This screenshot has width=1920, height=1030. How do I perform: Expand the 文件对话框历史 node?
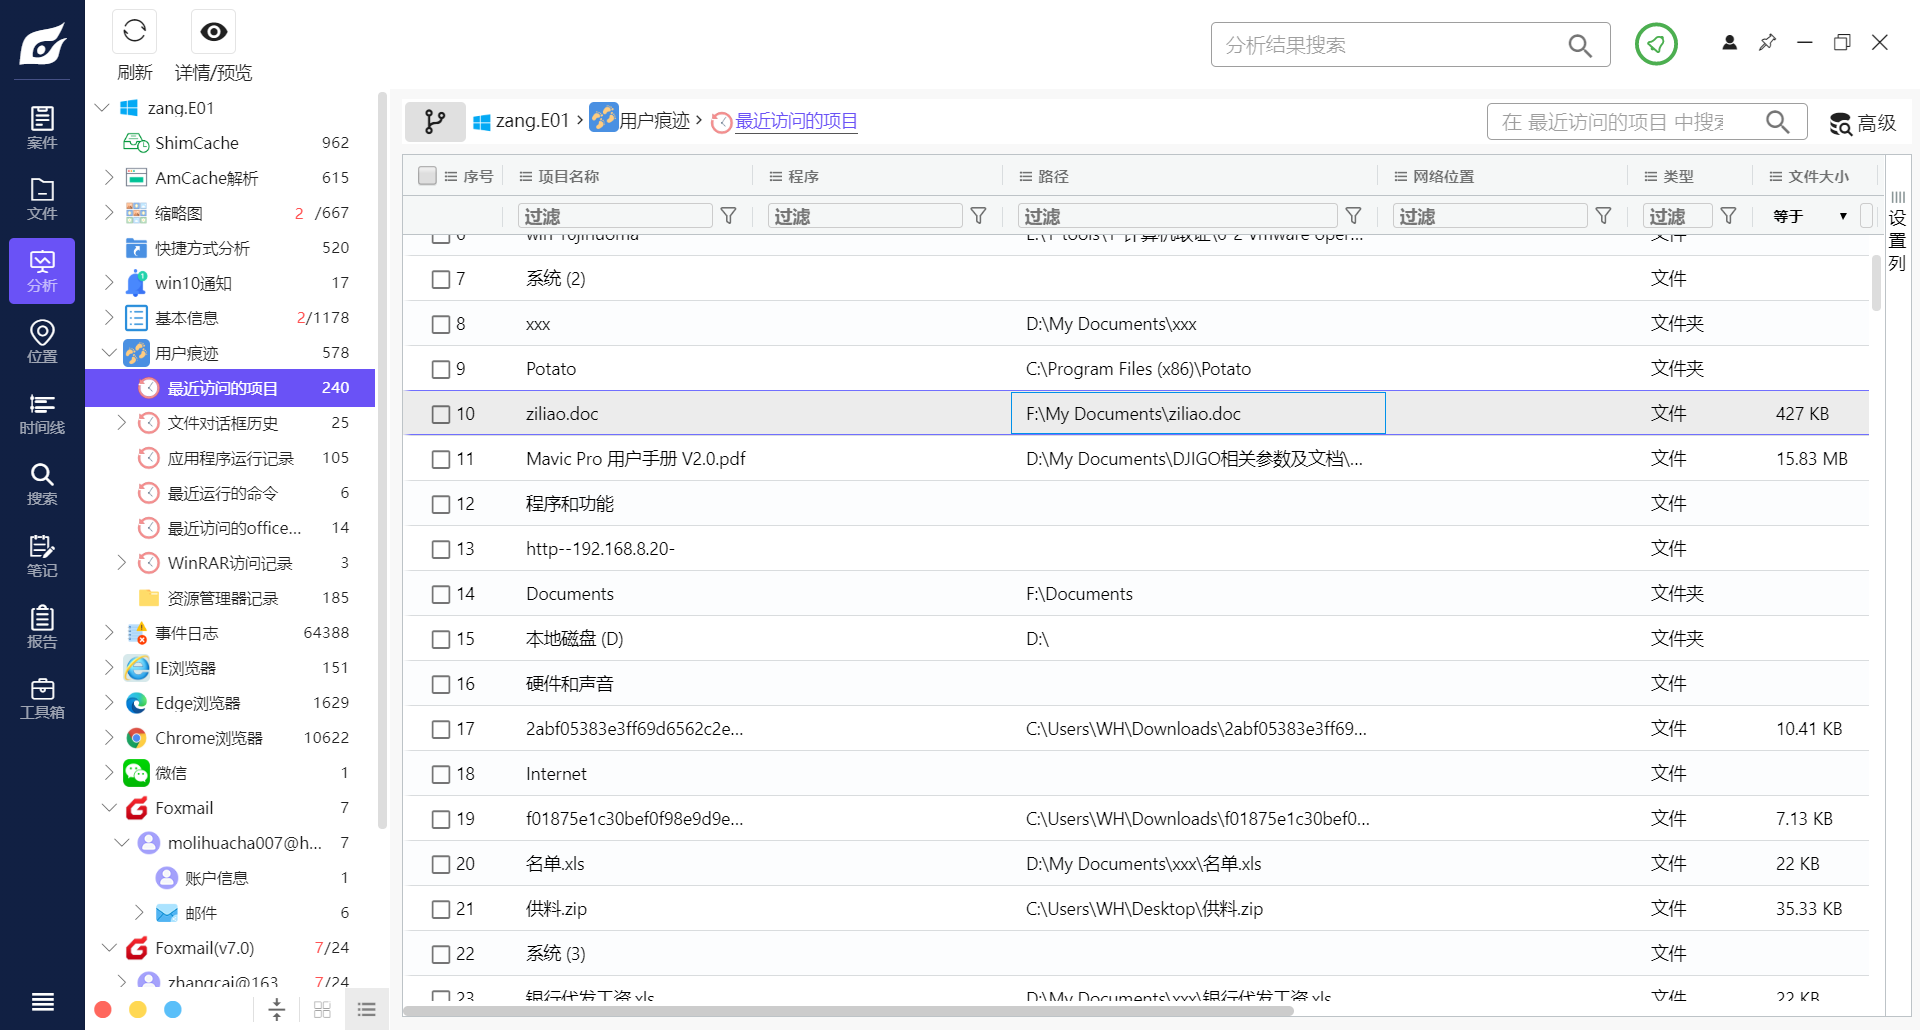[x=121, y=422]
